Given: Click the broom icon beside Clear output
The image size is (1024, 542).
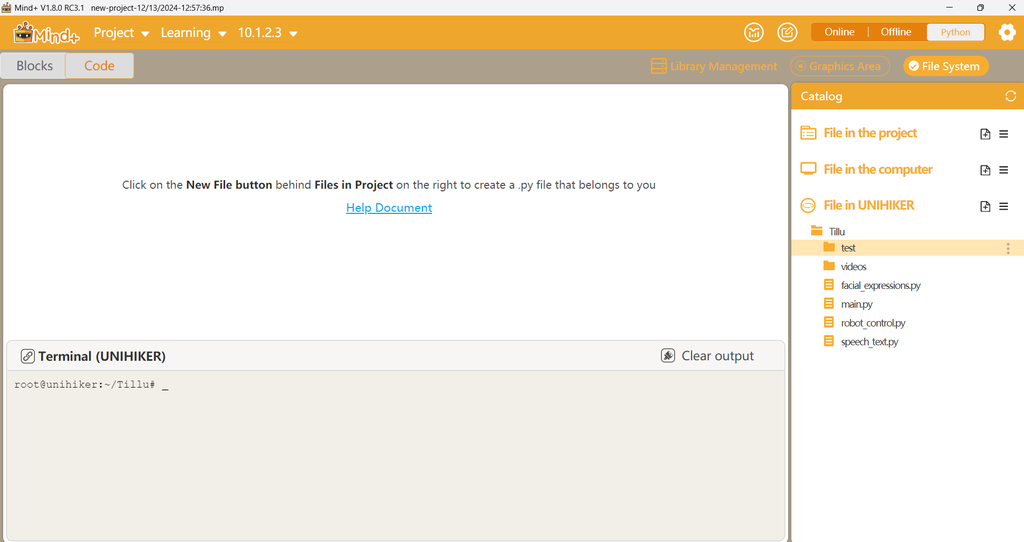Looking at the screenshot, I should (x=667, y=356).
